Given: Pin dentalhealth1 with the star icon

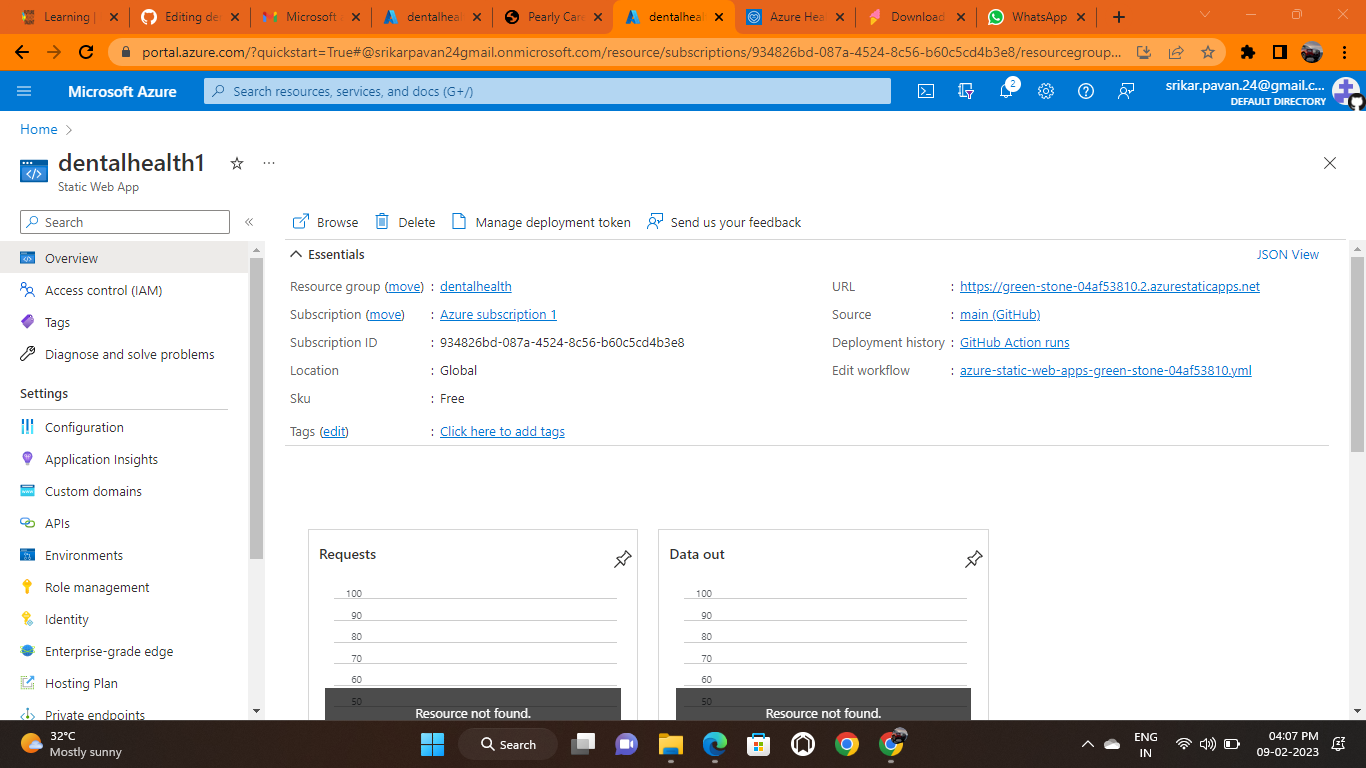Looking at the screenshot, I should [x=237, y=163].
